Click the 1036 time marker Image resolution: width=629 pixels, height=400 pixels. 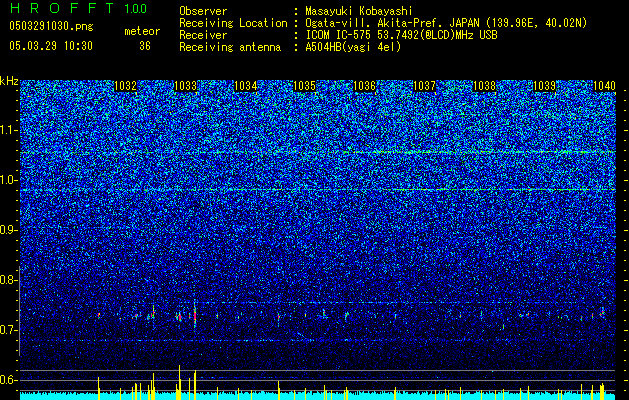click(365, 86)
